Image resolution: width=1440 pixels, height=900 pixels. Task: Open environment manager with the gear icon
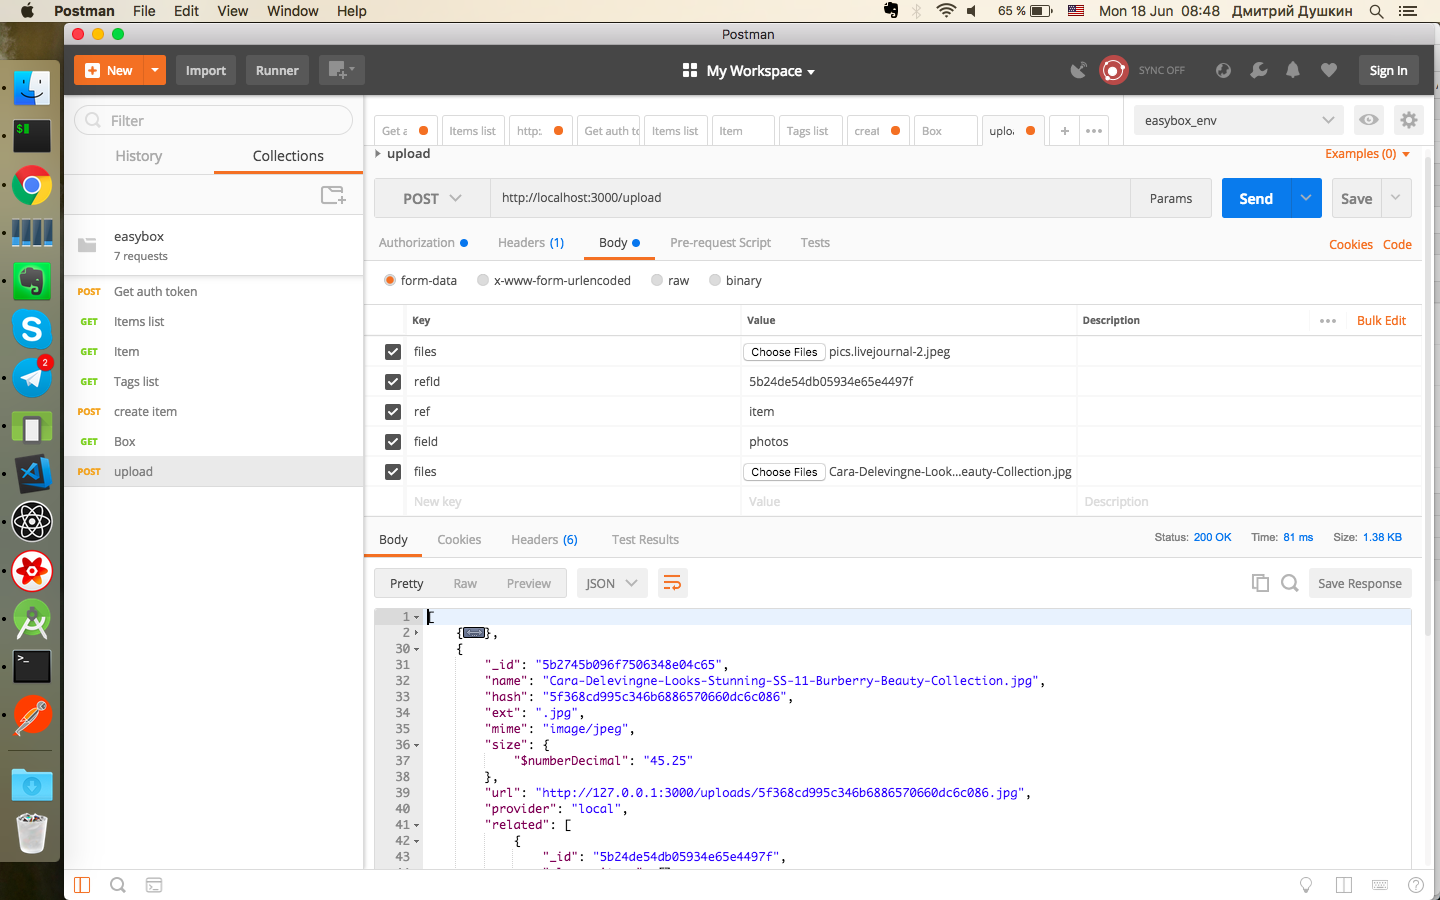tap(1409, 120)
